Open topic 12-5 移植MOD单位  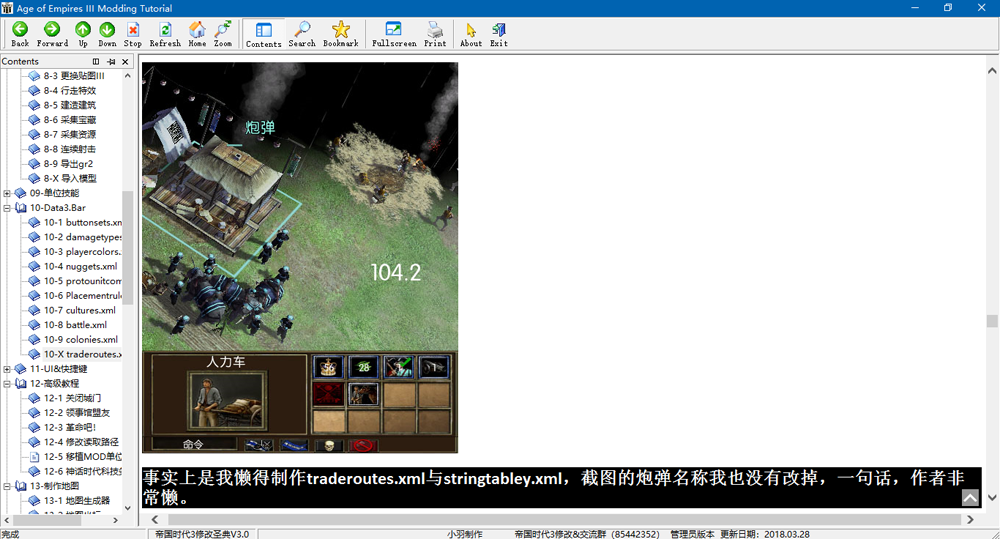tap(82, 457)
